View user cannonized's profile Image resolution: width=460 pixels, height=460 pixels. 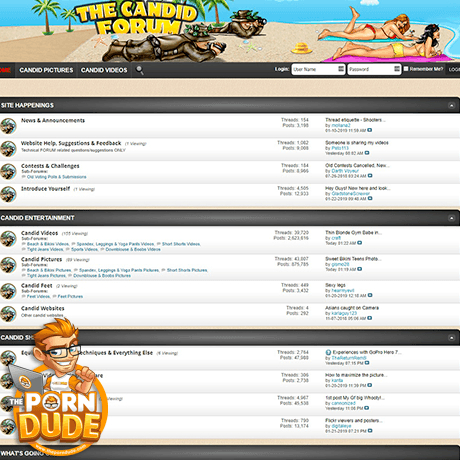343,403
